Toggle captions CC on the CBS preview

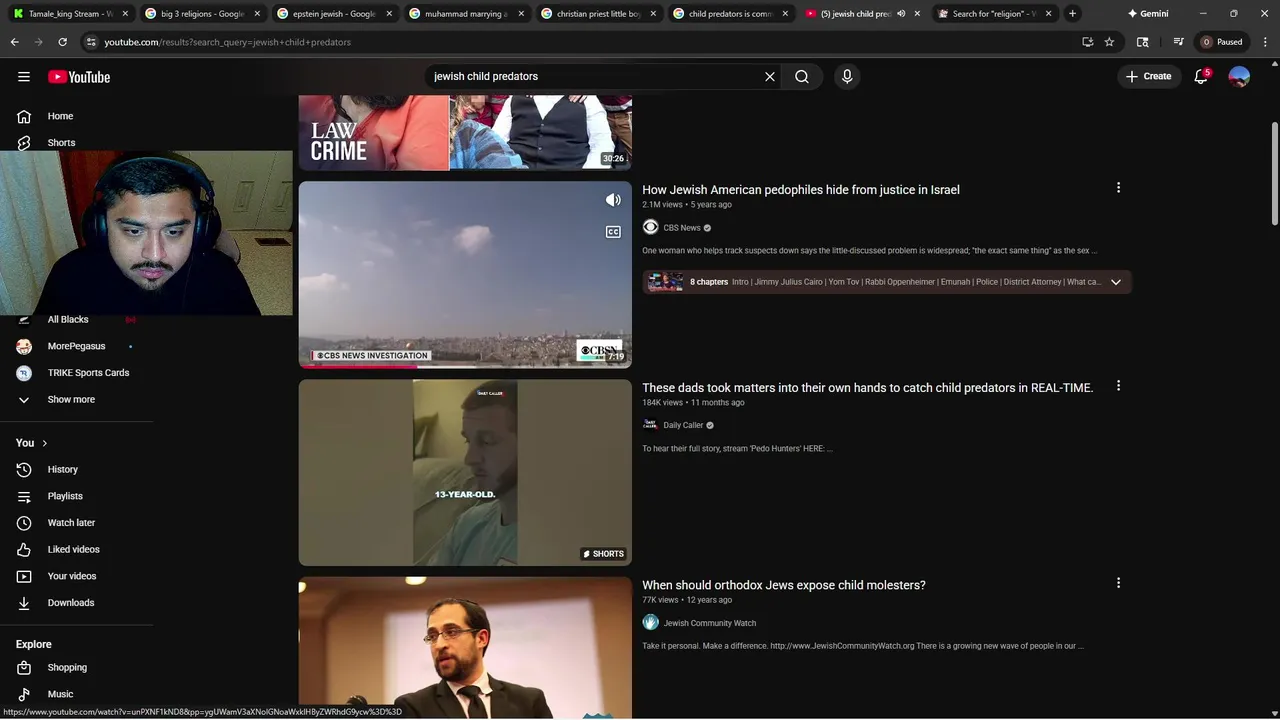(613, 232)
